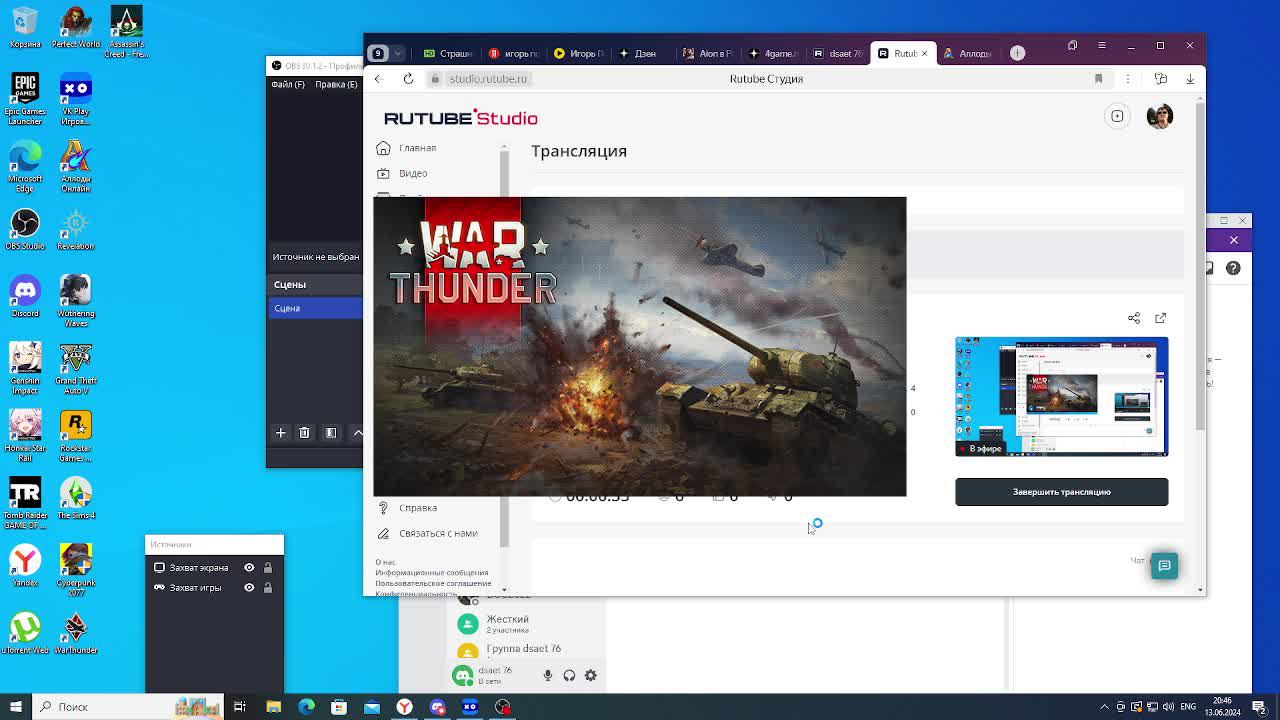Open the user profile avatar
The width and height of the screenshot is (1280, 720).
coord(1160,116)
